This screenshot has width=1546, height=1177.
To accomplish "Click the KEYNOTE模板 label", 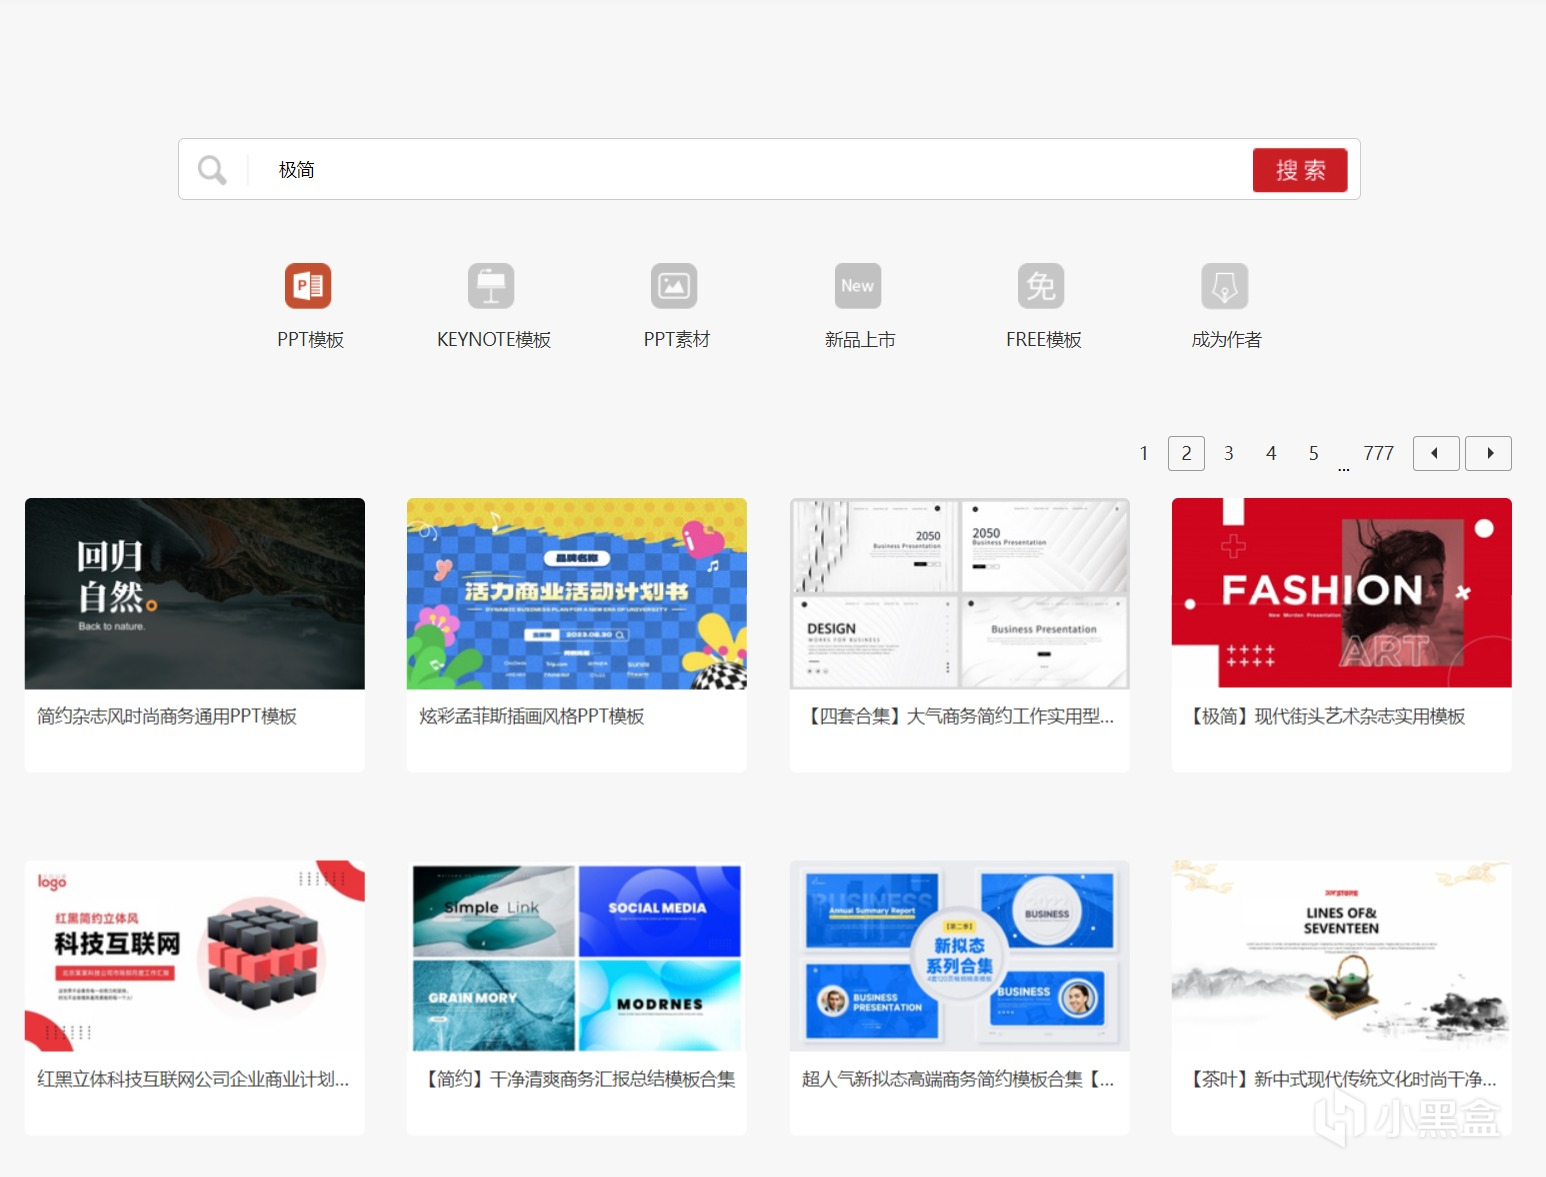I will (x=494, y=340).
